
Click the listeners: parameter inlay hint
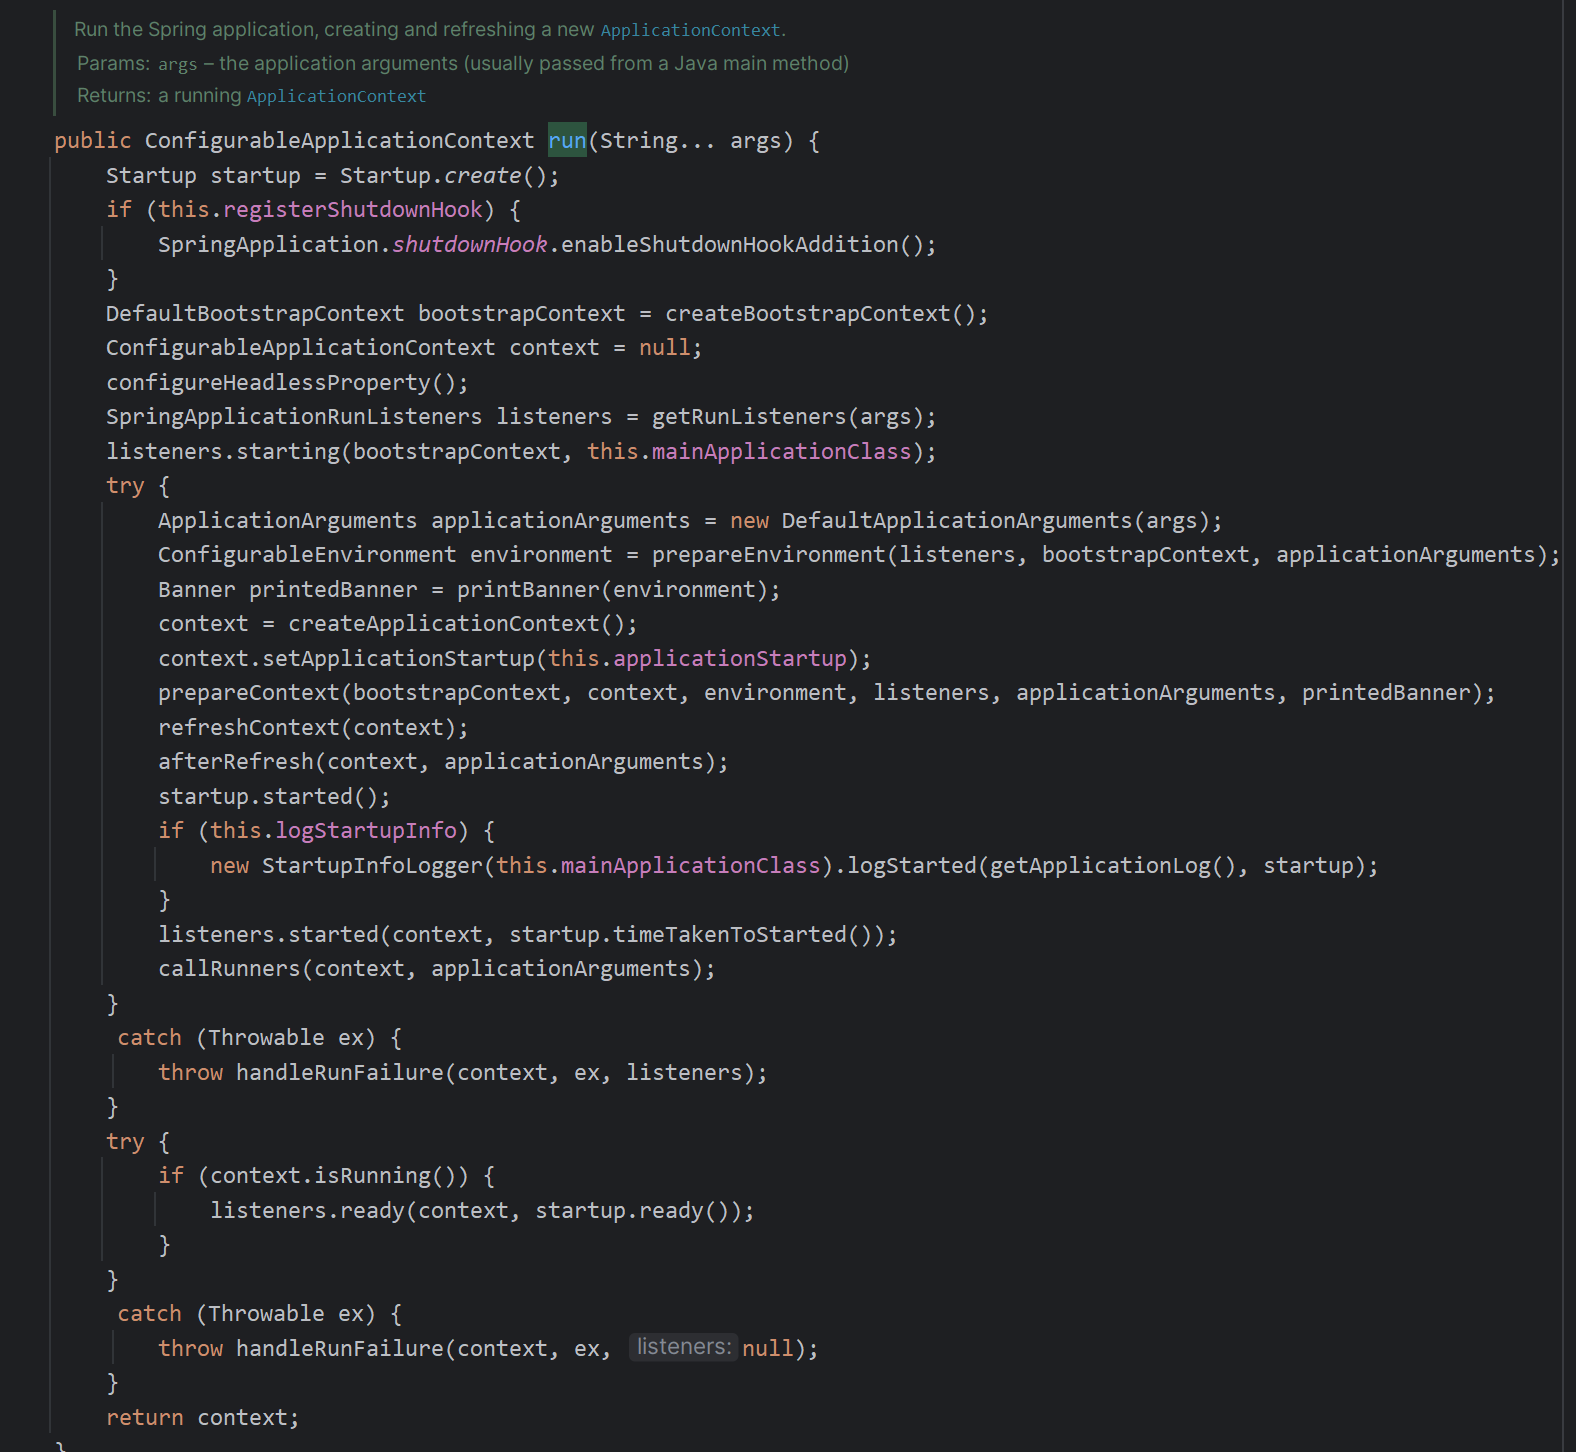(x=684, y=1347)
